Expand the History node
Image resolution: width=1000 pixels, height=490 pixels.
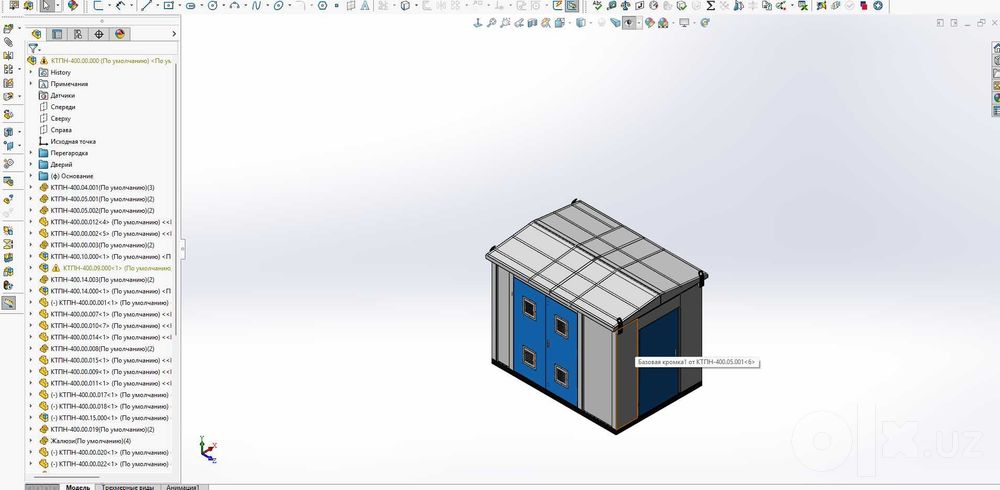(x=31, y=72)
